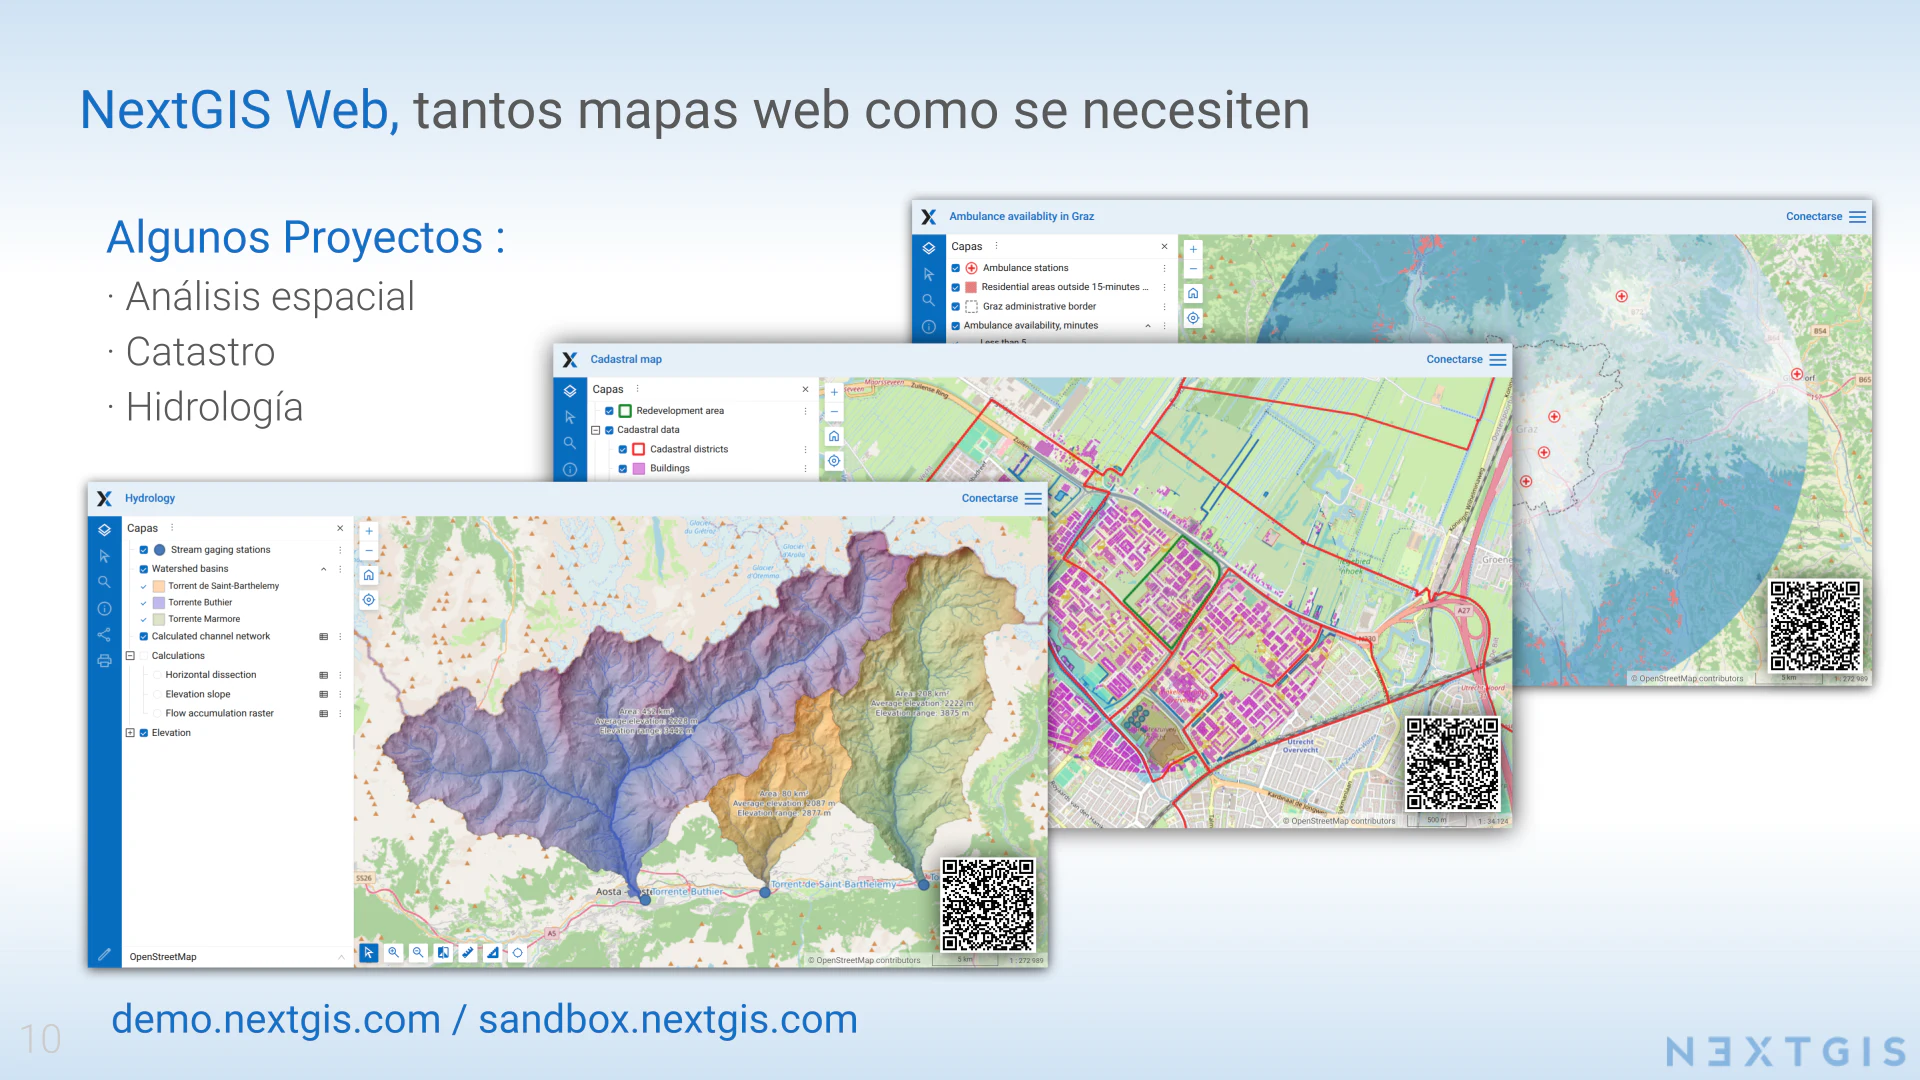This screenshot has width=1920, height=1080.
Task: Select Horizontal dissection radio option
Action: click(x=157, y=675)
